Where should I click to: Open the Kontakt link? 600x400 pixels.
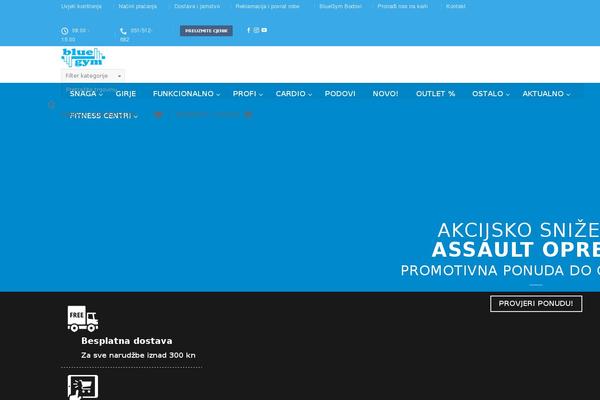(x=456, y=6)
